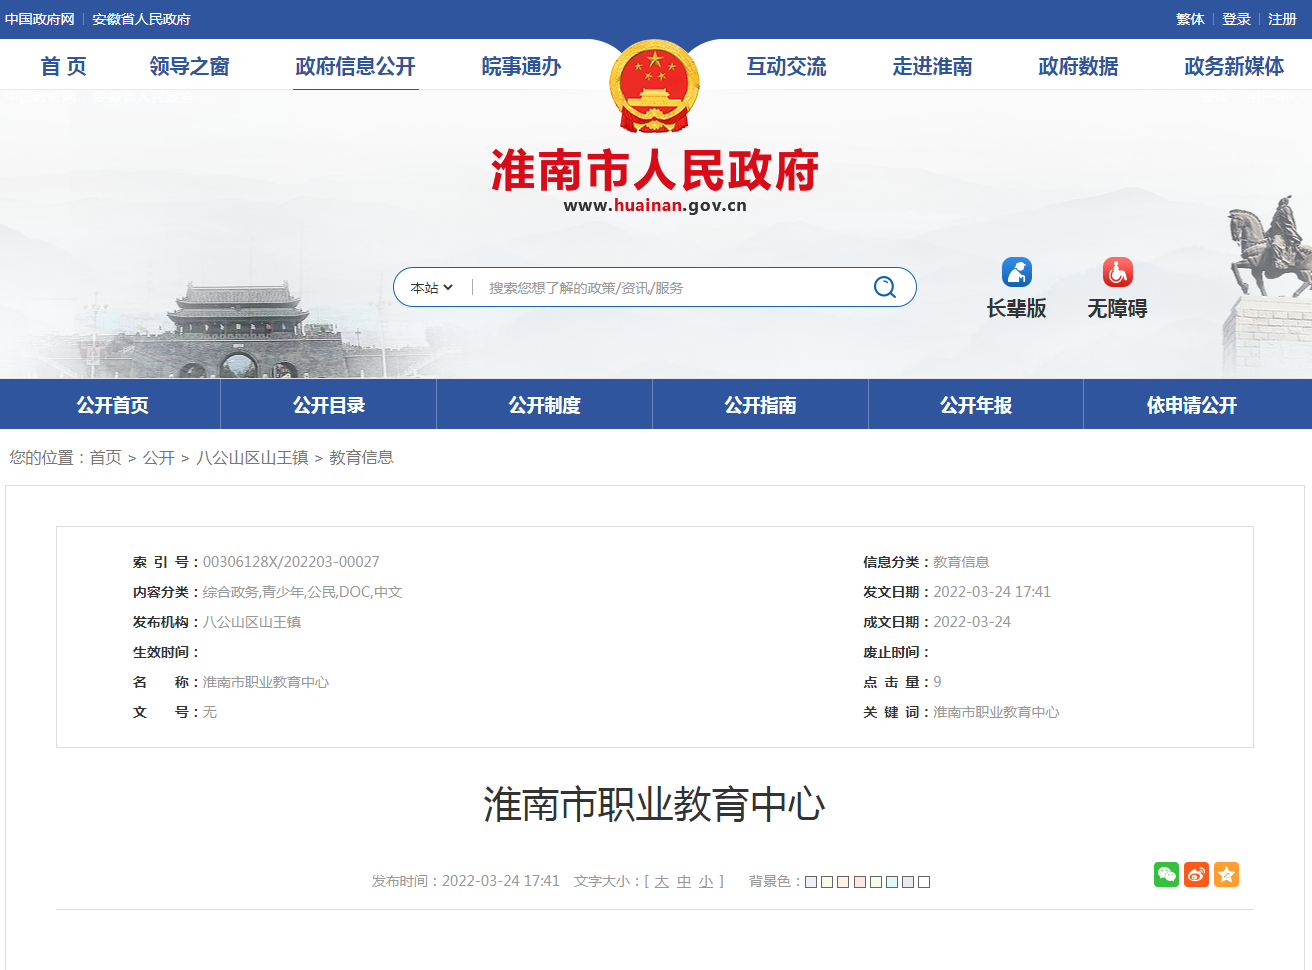The height and width of the screenshot is (970, 1312).
Task: Switch to the 政府信息公开 tab
Action: (356, 65)
